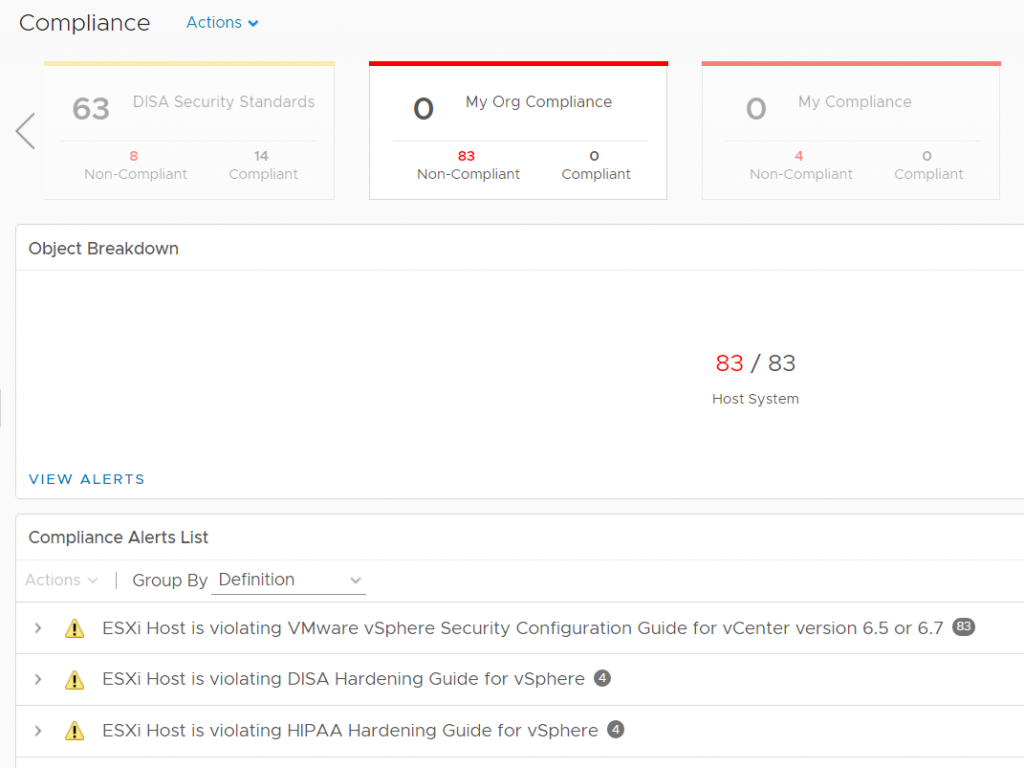Click the 'Host System' label

[x=756, y=399]
